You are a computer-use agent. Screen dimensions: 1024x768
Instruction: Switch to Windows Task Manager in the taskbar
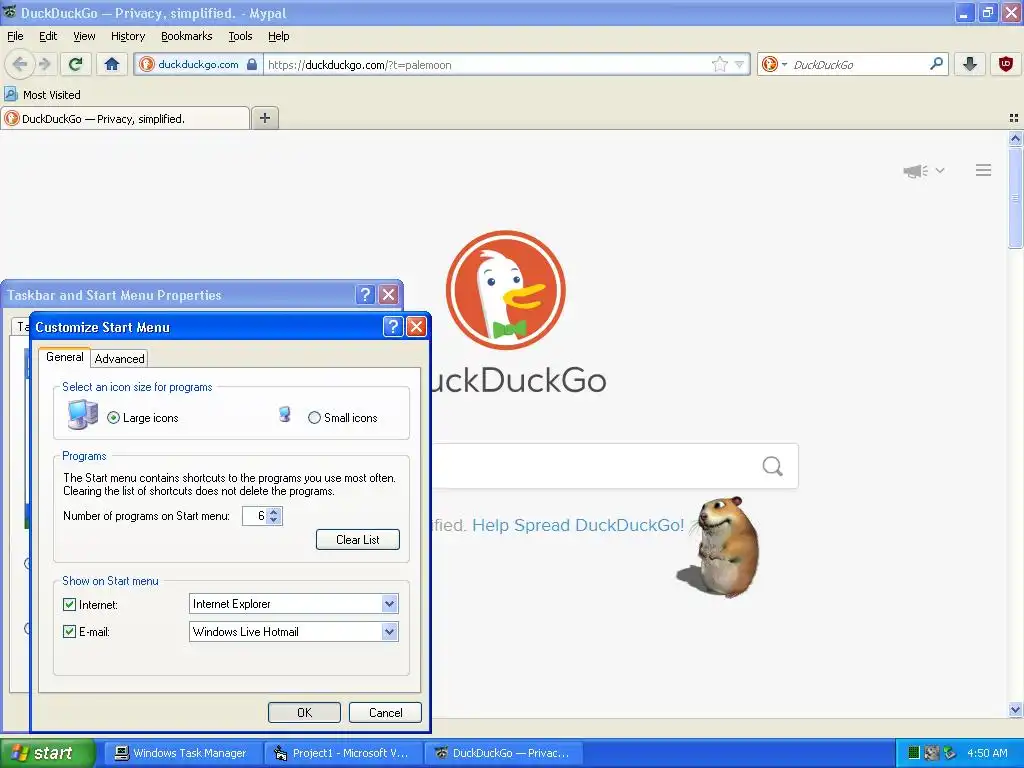[x=182, y=753]
